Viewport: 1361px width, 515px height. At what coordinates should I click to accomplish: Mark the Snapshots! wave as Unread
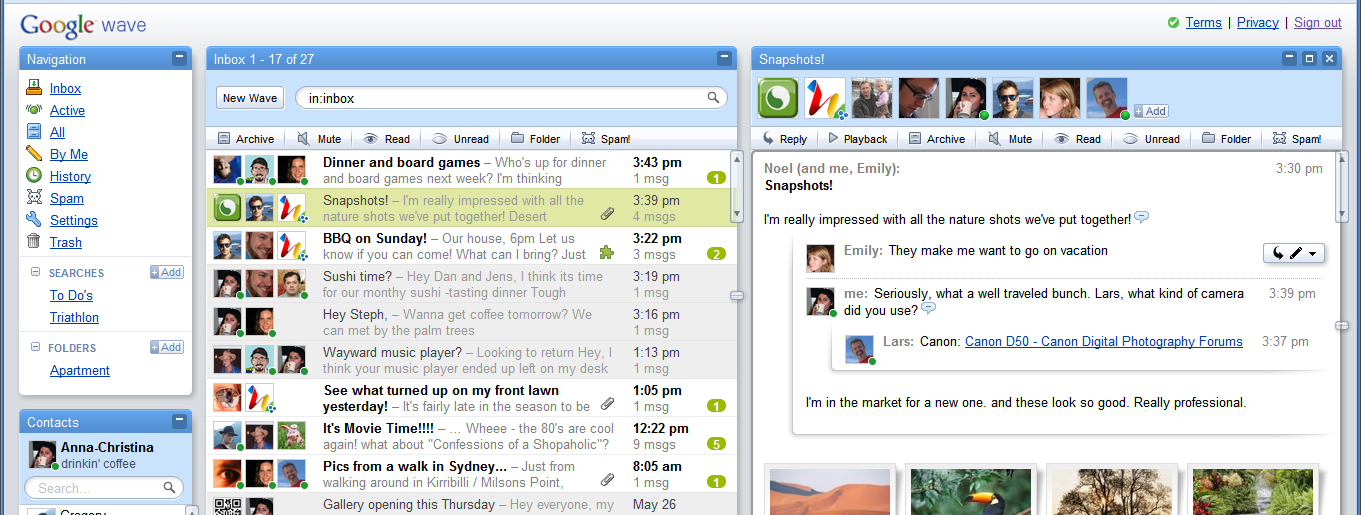[1151, 139]
